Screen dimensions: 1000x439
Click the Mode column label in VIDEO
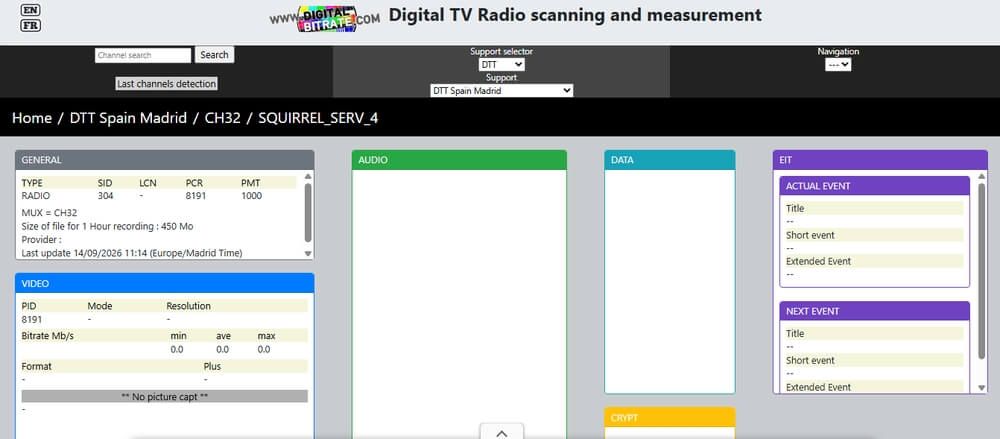click(99, 306)
